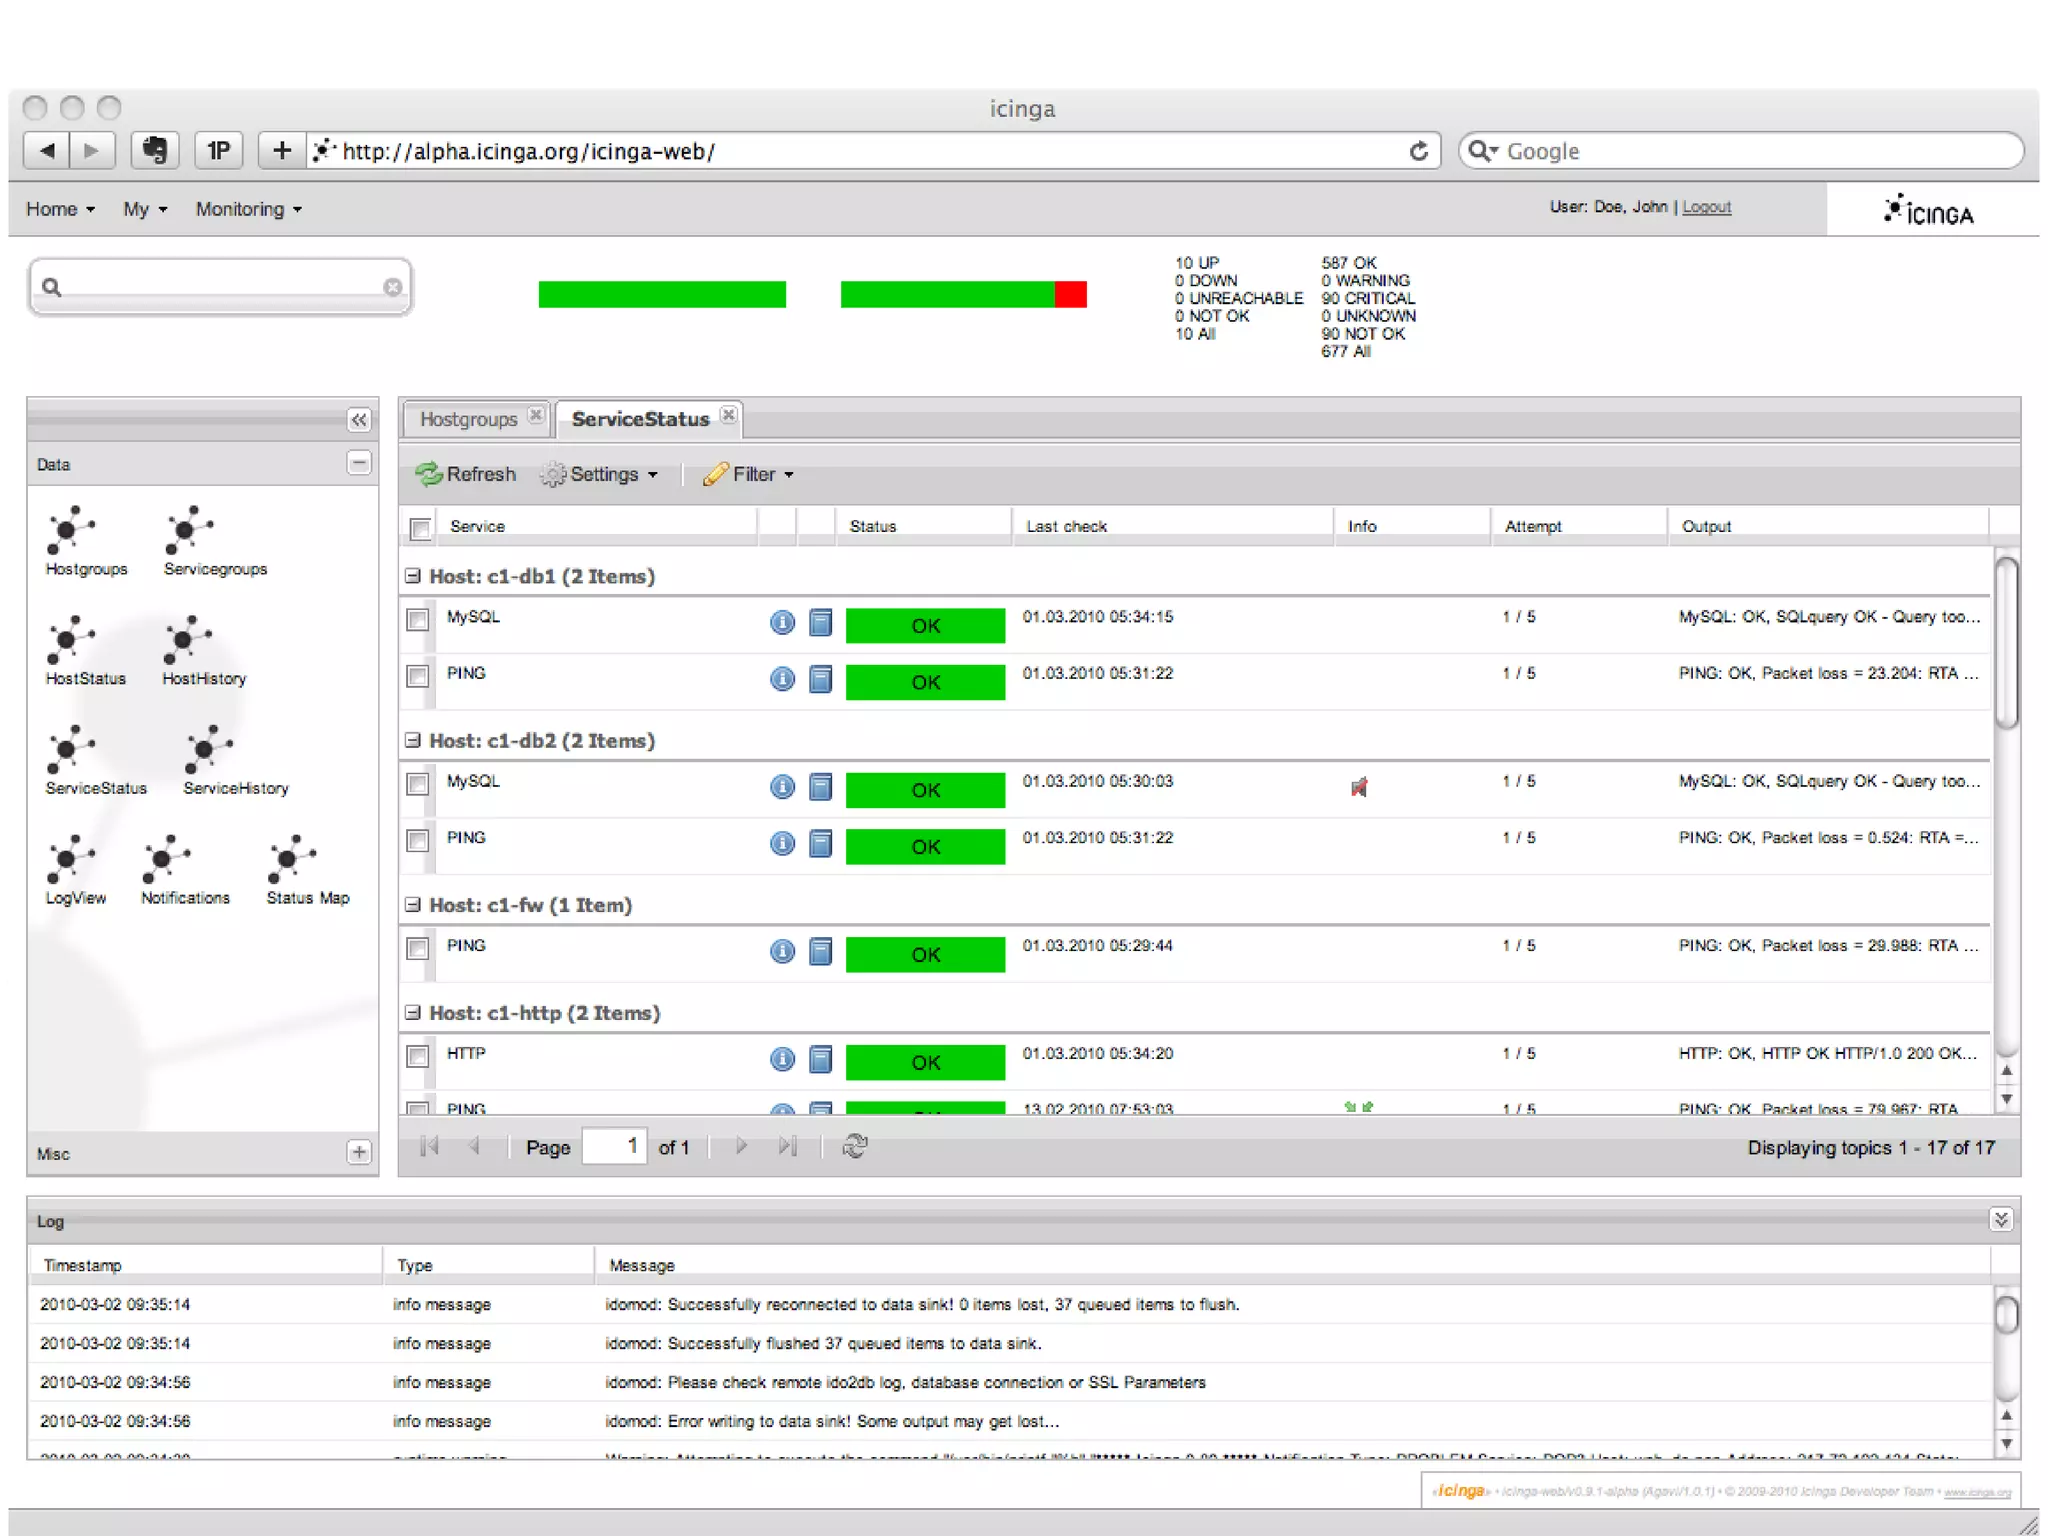Click the Logout link

pos(1706,207)
